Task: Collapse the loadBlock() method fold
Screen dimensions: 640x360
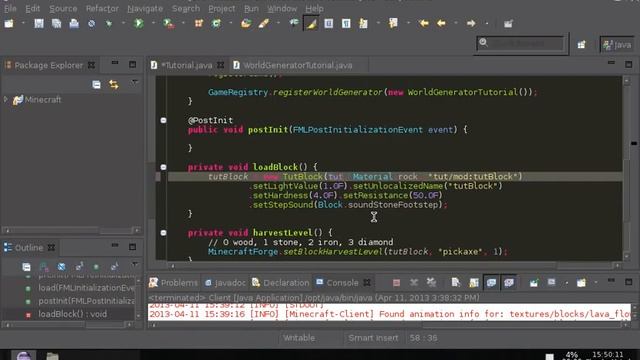Action: click(163, 167)
